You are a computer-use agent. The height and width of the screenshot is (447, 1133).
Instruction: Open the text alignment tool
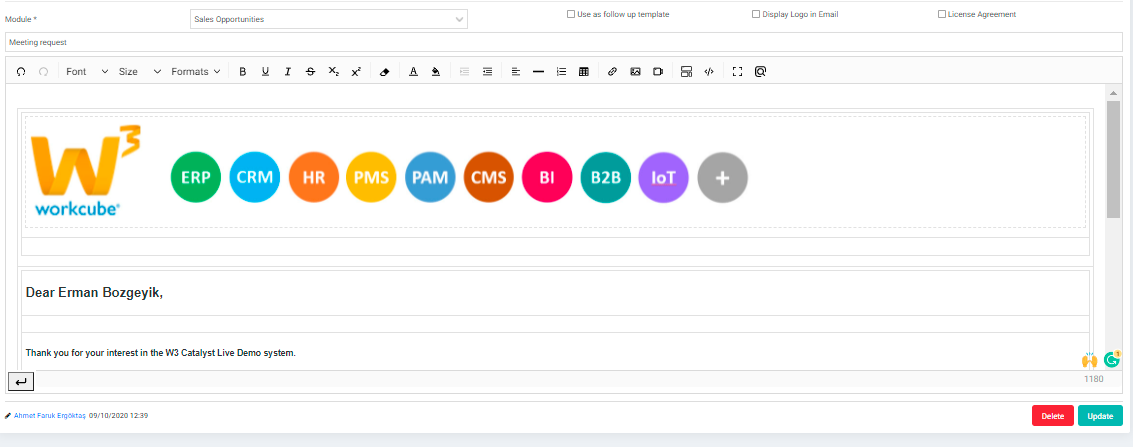tap(516, 71)
